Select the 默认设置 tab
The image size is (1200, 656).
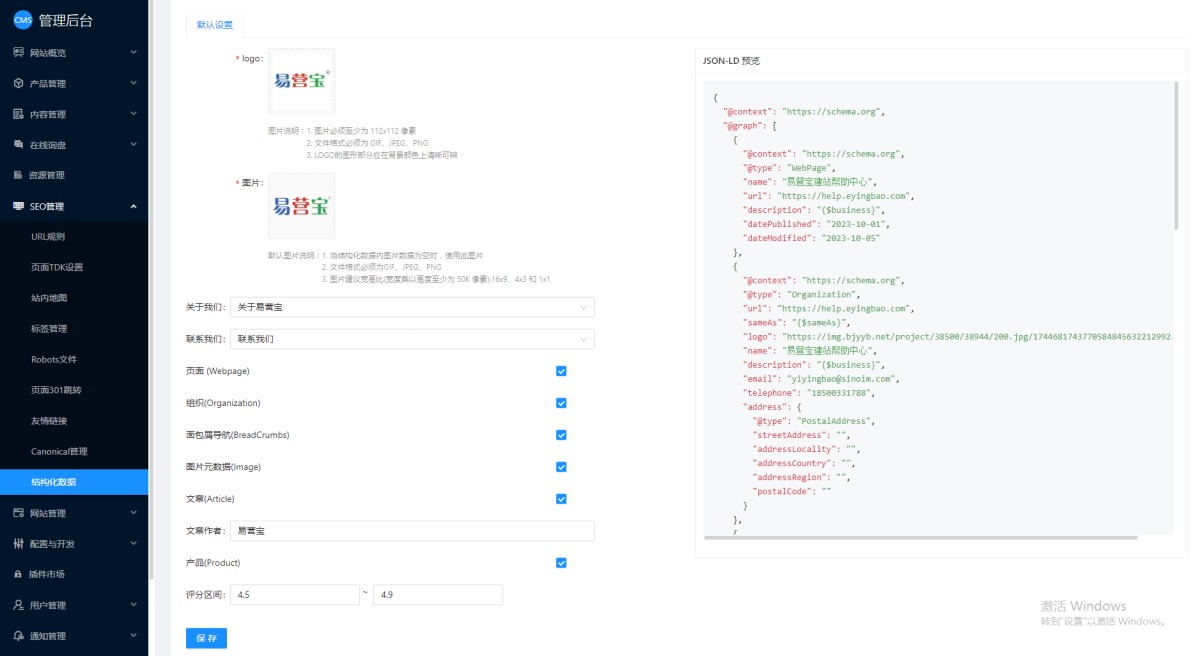coord(216,25)
